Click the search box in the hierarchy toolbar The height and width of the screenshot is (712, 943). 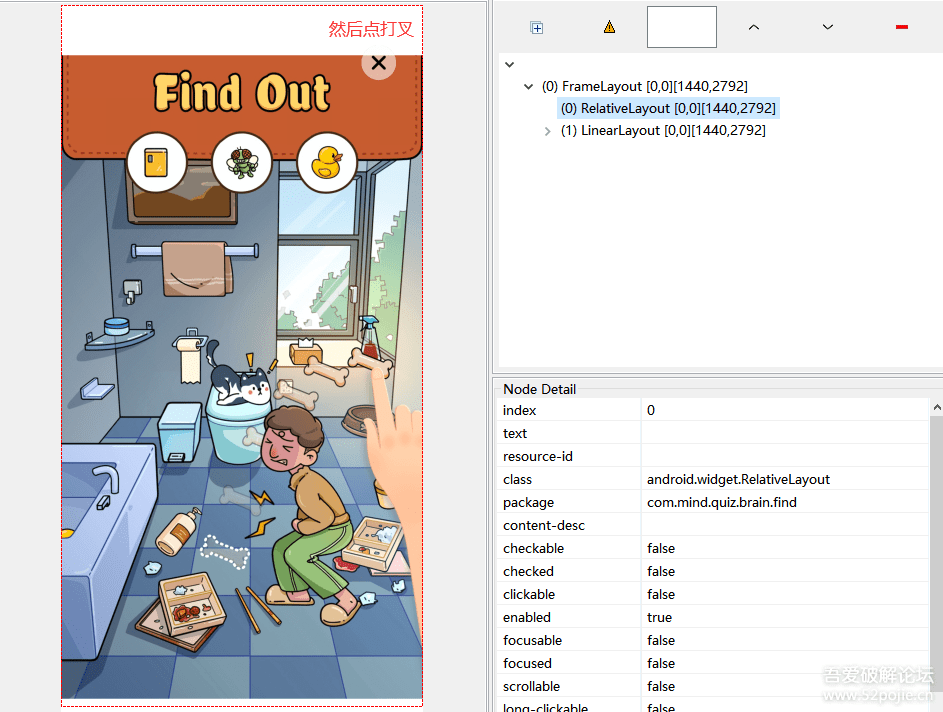[x=681, y=27]
